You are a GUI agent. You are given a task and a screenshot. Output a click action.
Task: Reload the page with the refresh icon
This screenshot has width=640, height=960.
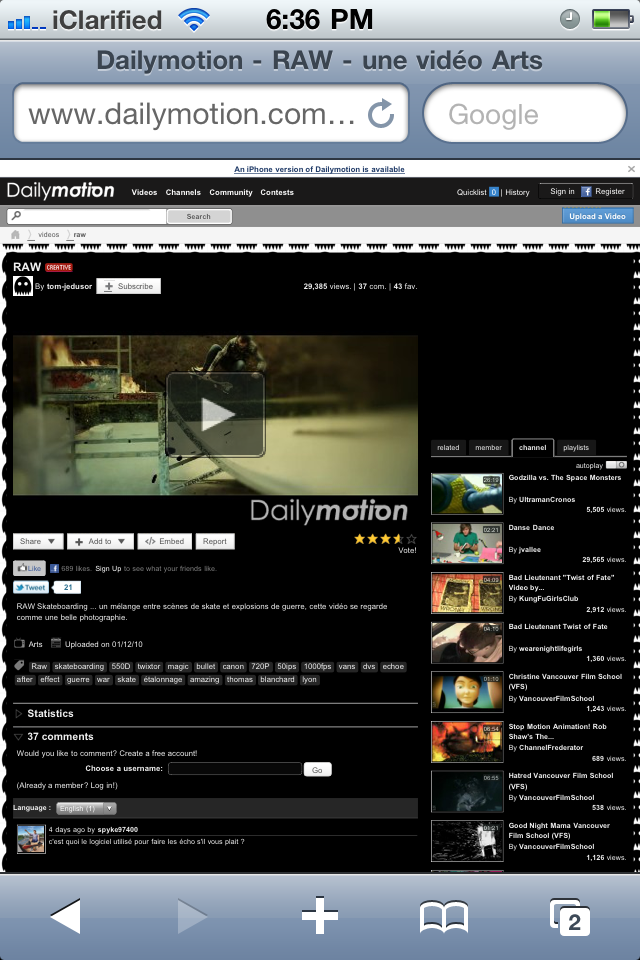click(381, 114)
